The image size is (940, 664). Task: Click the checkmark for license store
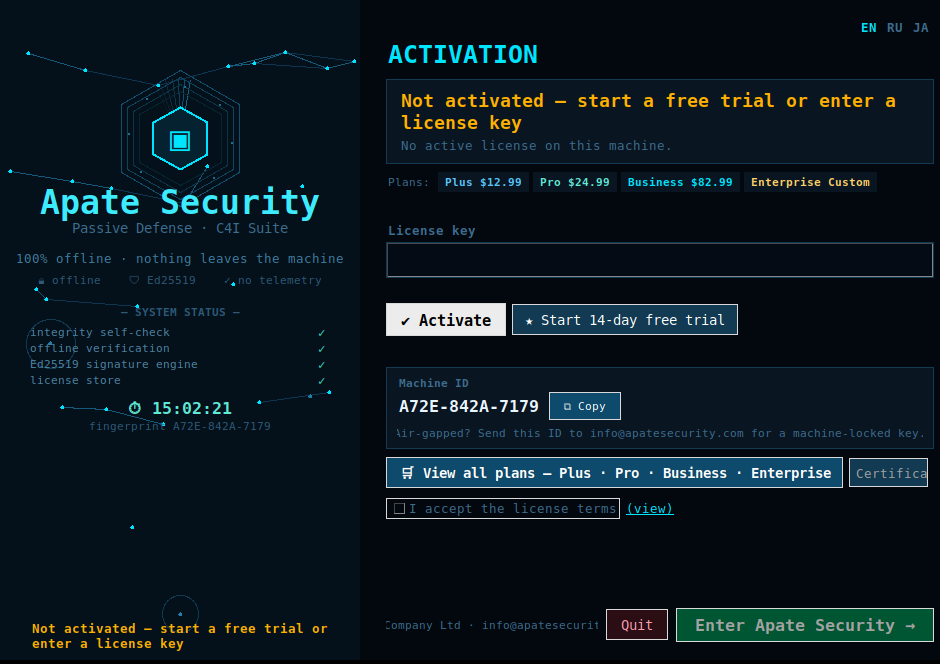coord(321,381)
